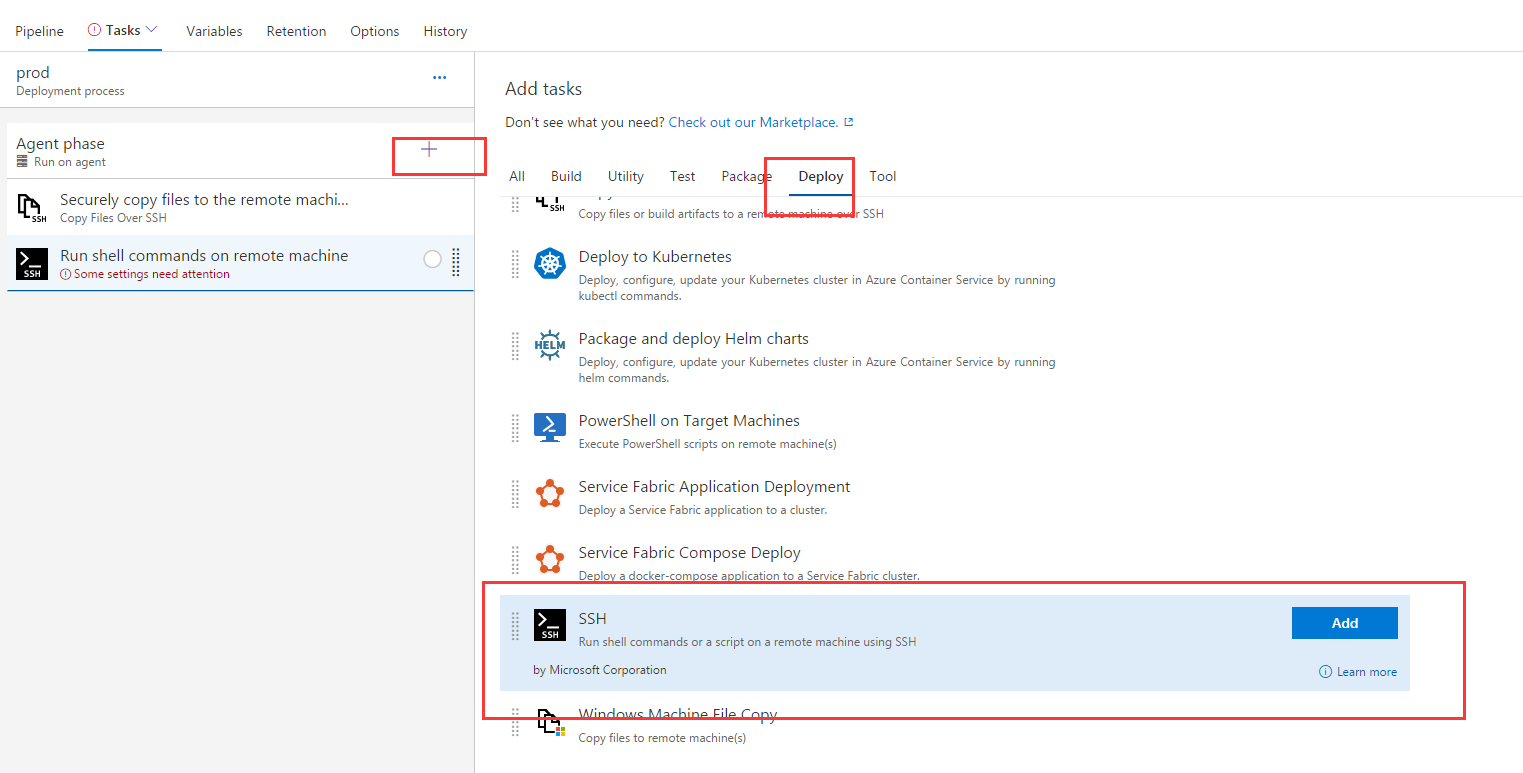Screen dimensions: 1523x773
Task: Open the Pipeline tab
Action: coord(39,31)
